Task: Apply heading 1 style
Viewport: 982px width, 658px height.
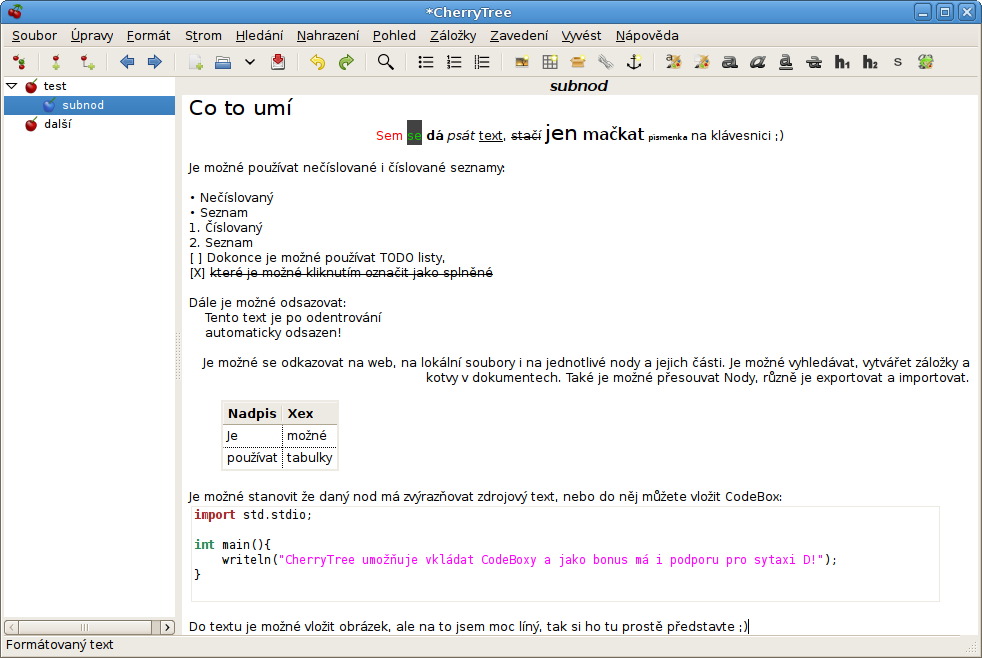Action: (x=842, y=62)
